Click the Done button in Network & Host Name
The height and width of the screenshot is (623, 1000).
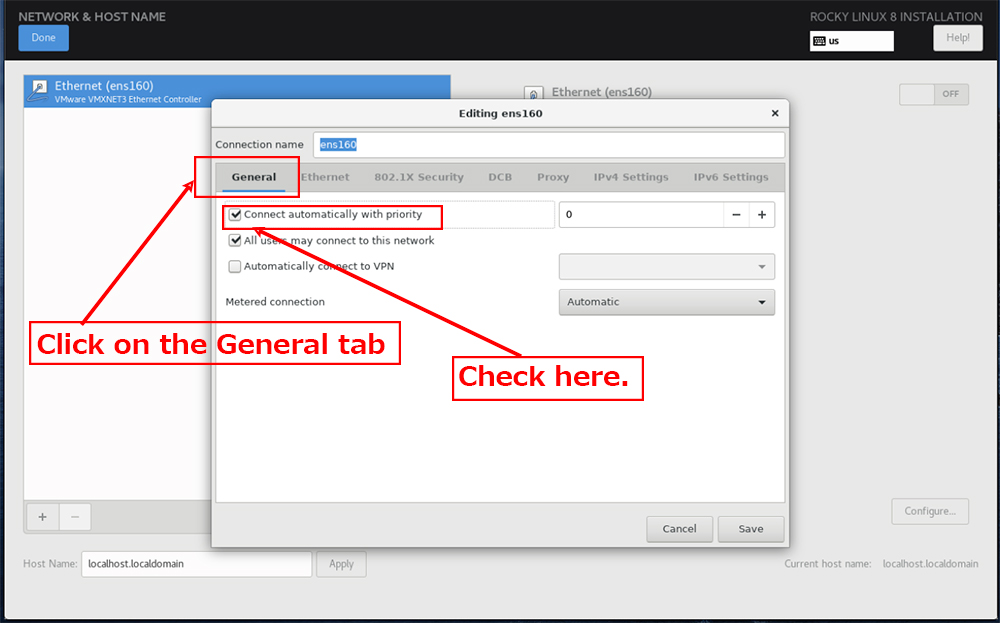(43, 38)
